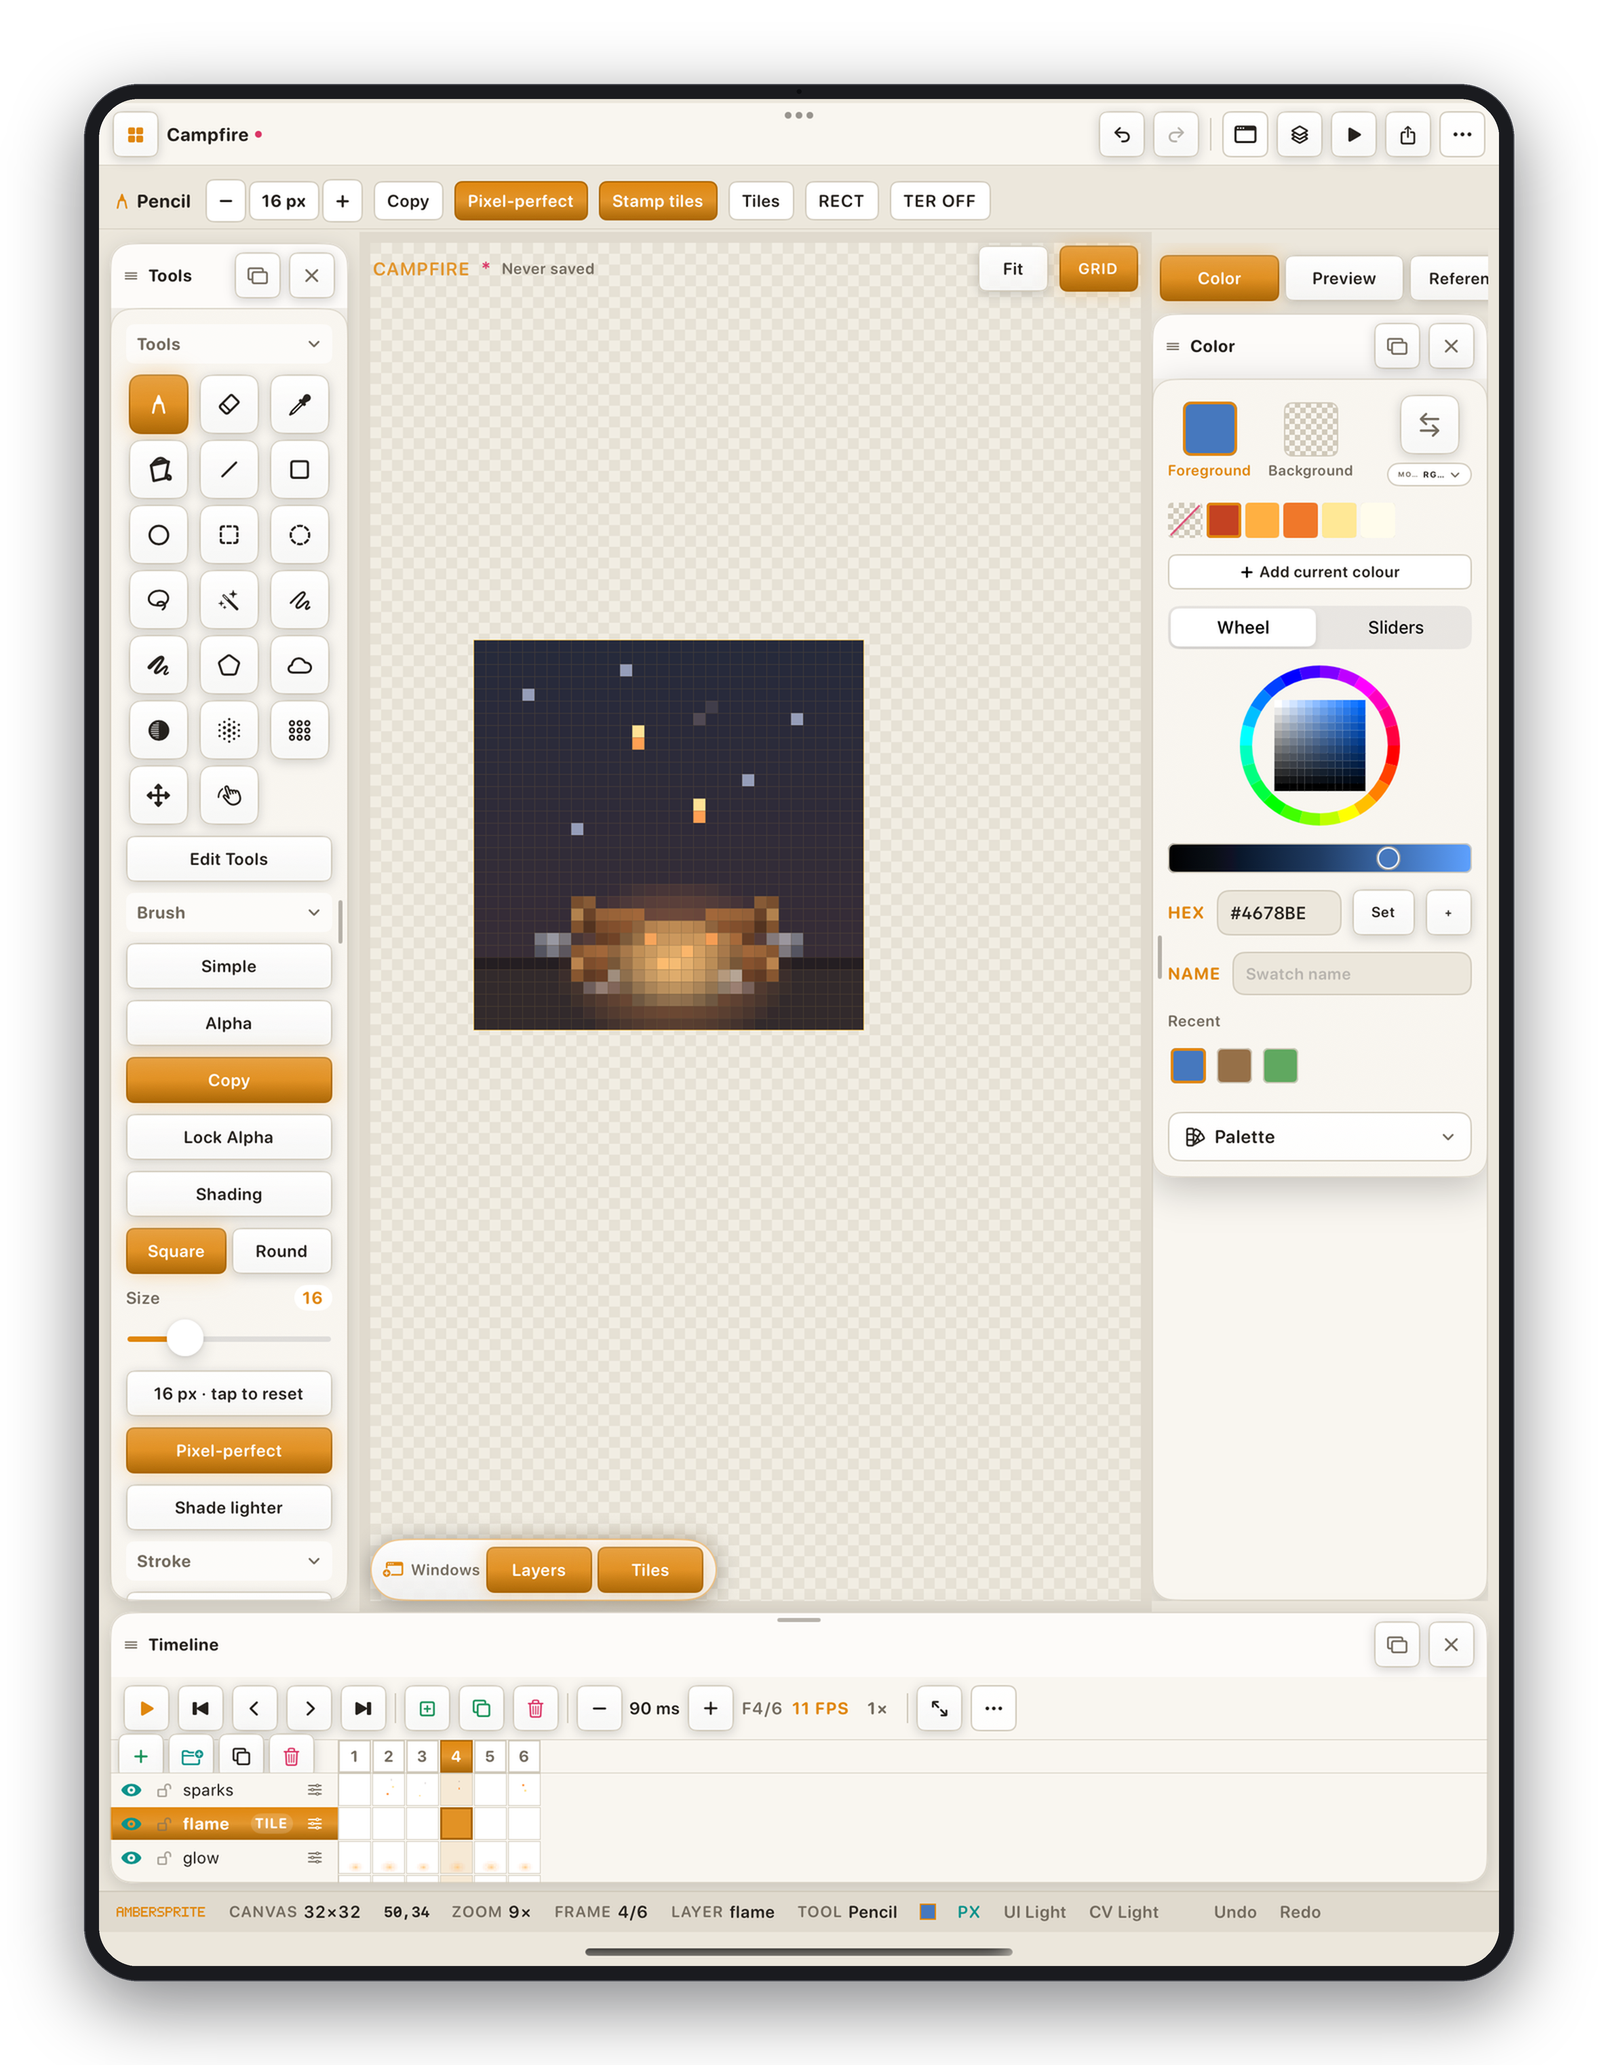Pick the dark red palette swatch

pos(1223,520)
